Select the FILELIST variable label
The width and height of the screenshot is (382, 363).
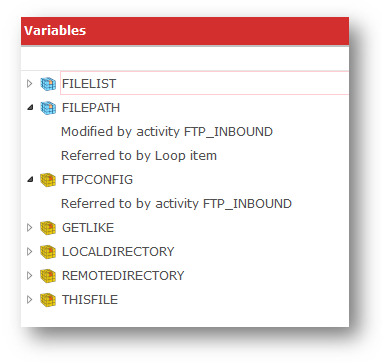click(x=89, y=84)
